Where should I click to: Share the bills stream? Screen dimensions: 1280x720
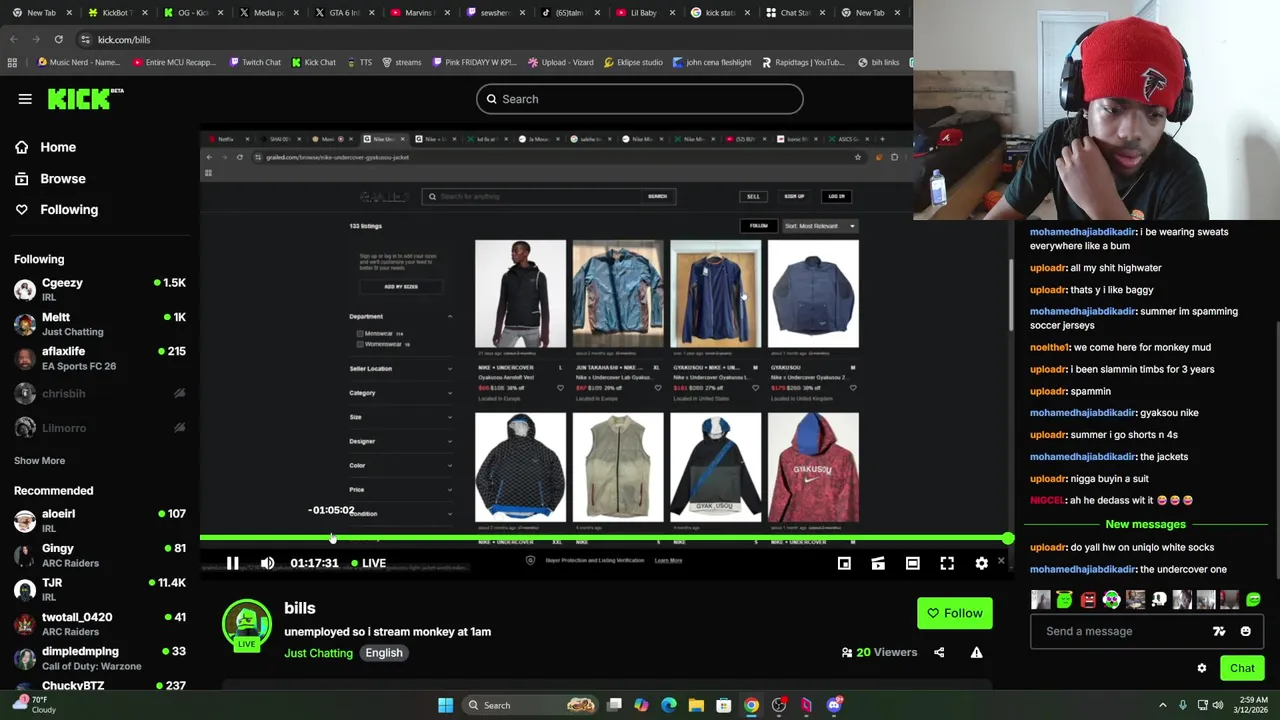tap(939, 652)
